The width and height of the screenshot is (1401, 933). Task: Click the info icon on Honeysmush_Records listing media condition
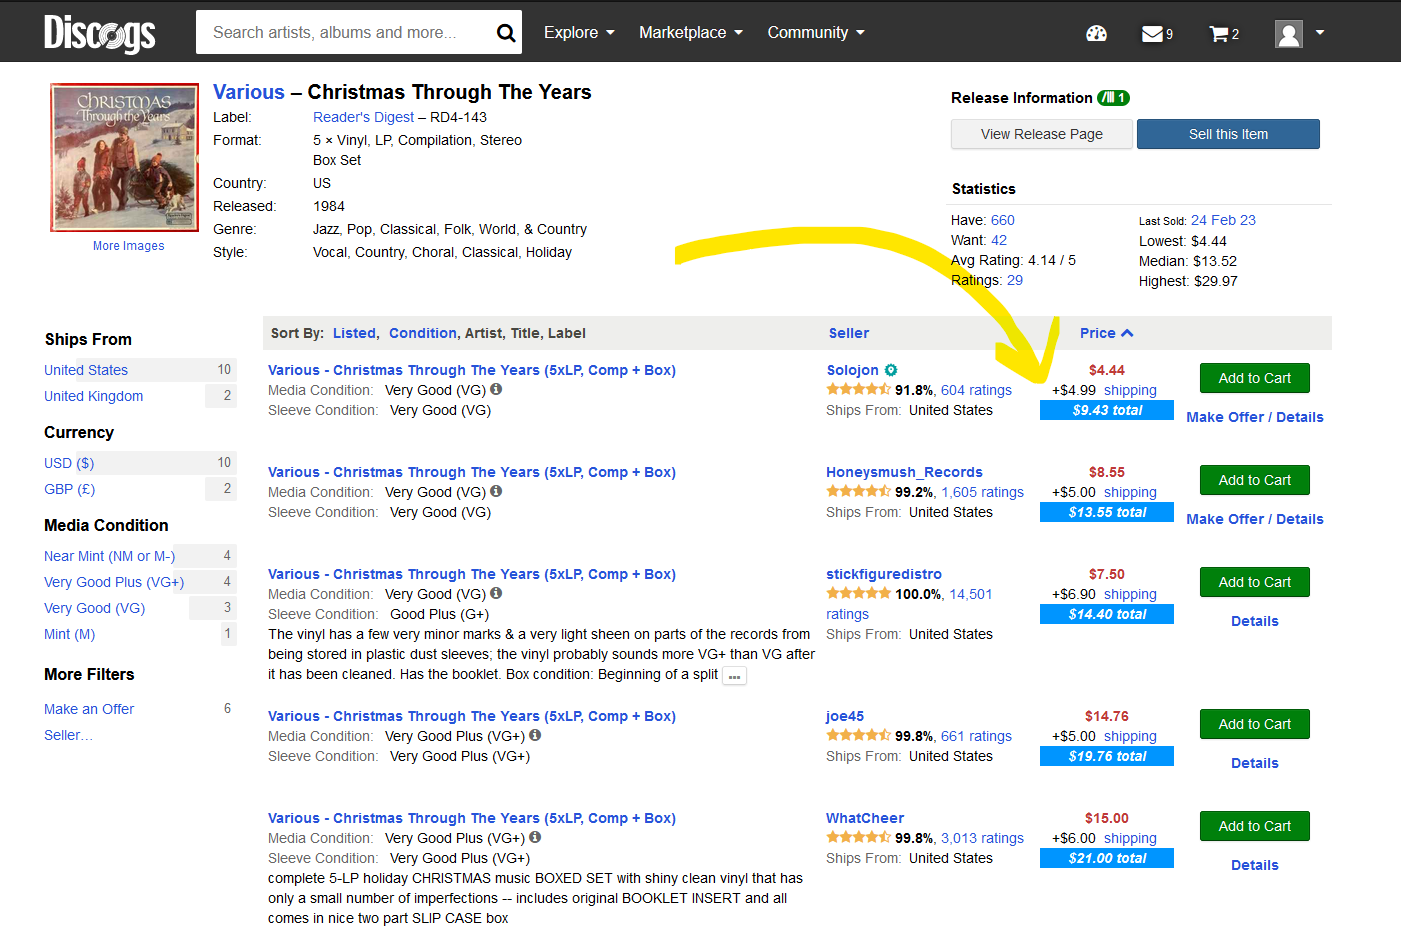click(496, 492)
